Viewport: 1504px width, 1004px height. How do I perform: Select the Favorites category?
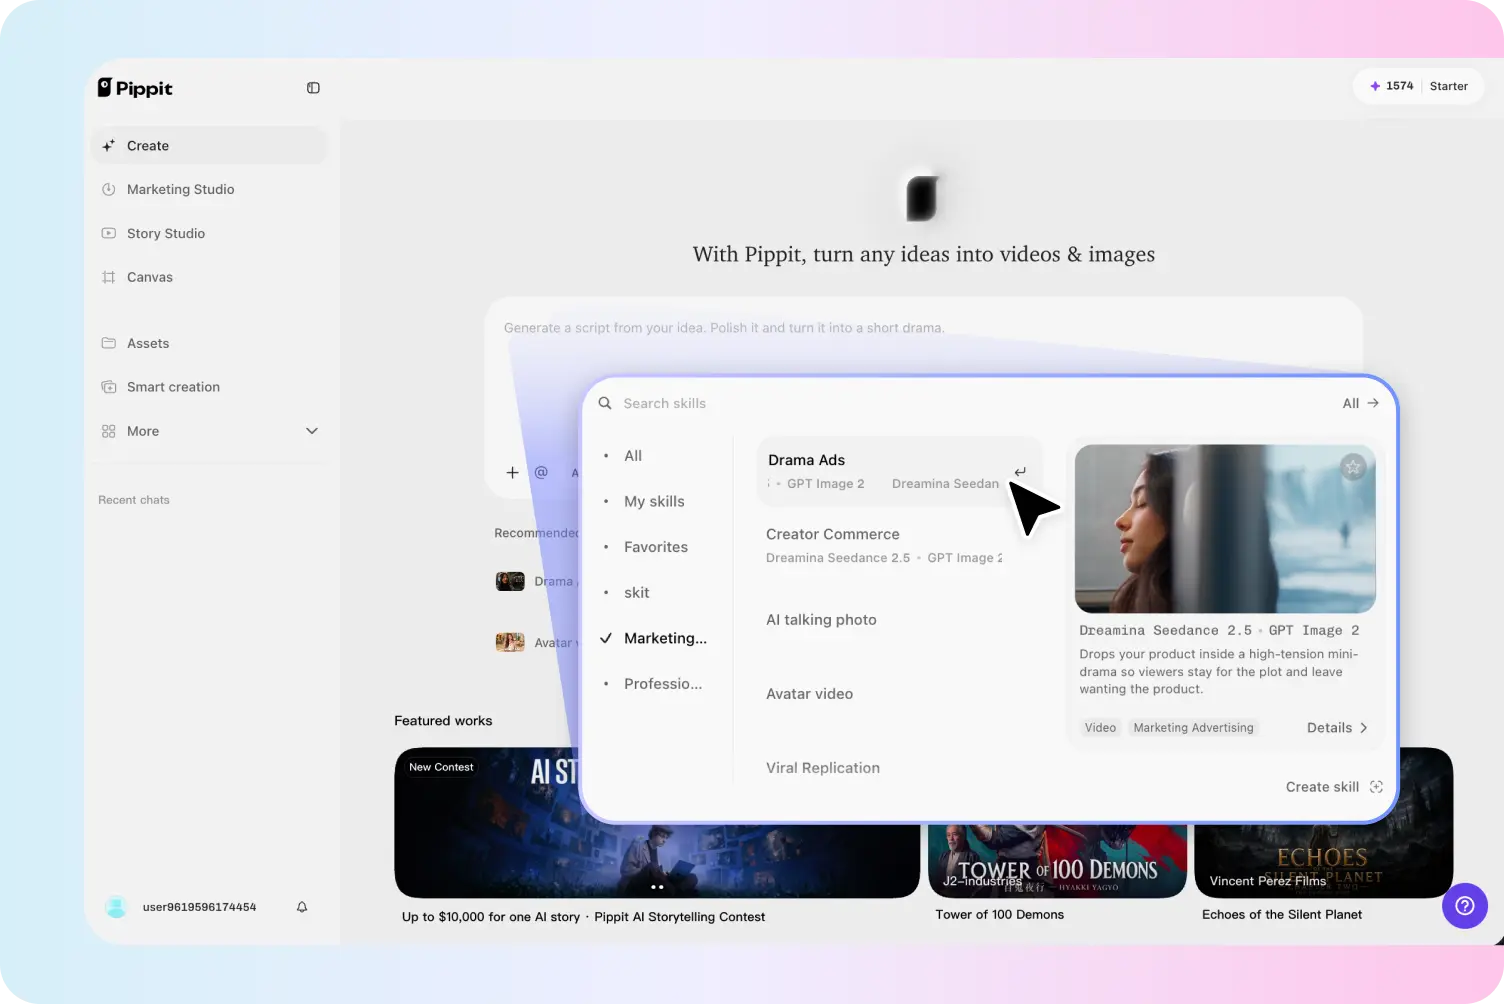click(x=656, y=547)
